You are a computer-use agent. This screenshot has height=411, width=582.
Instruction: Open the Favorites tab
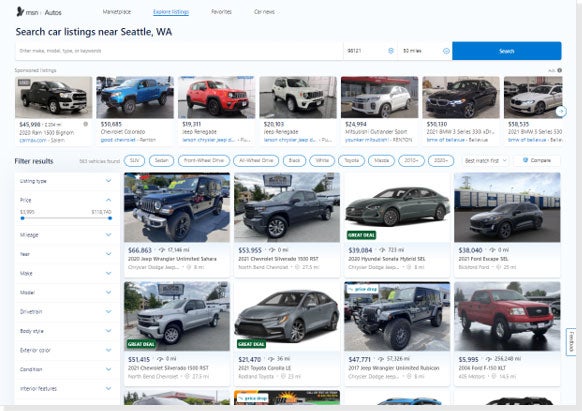(221, 12)
